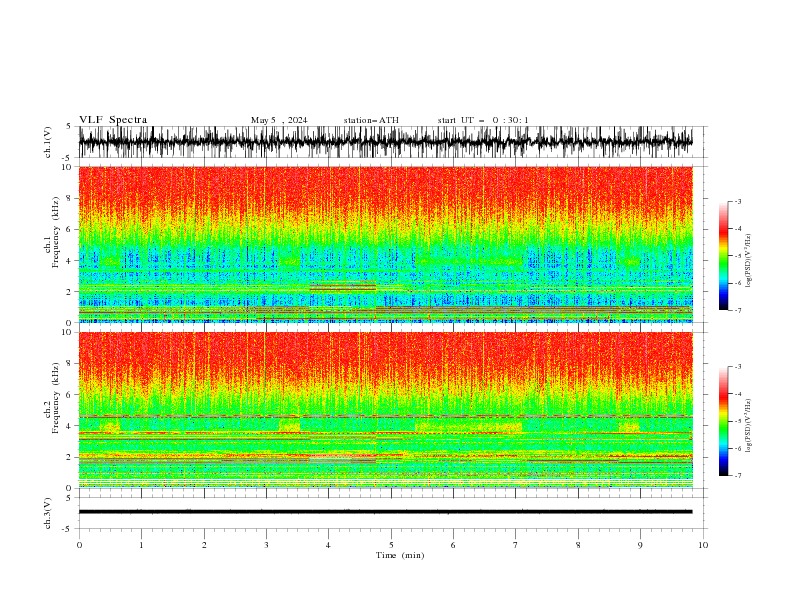792x612 pixels.
Task: Click the ch.3 flat black waveform trace
Action: pyautogui.click(x=385, y=512)
